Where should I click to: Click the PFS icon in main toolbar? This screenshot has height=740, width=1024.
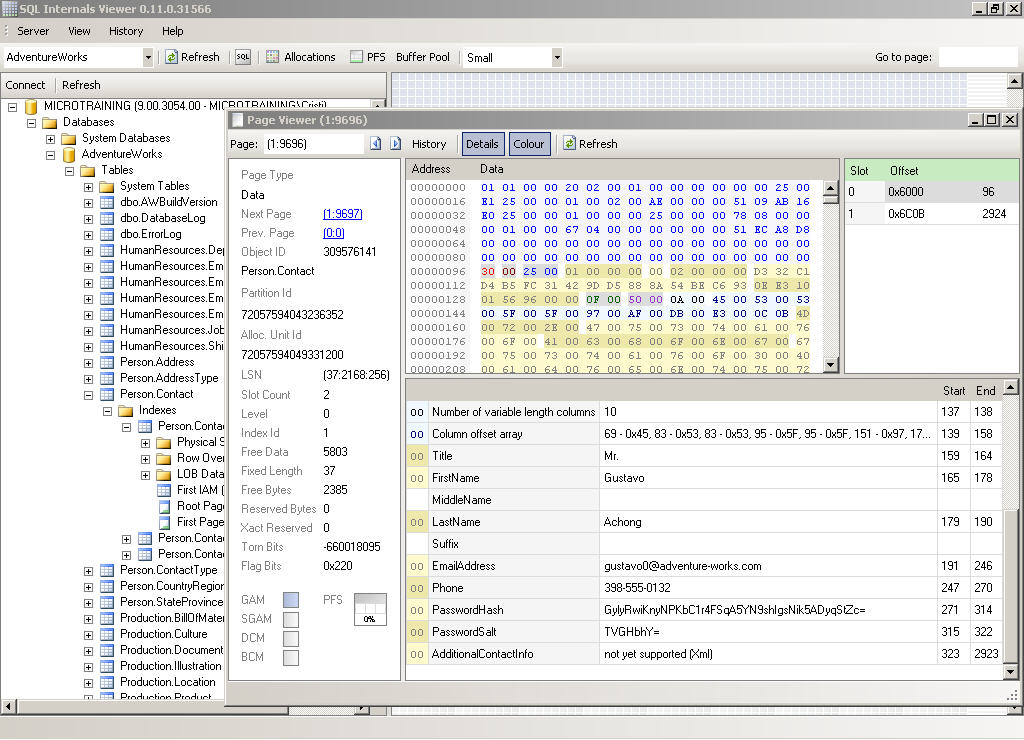click(x=356, y=57)
